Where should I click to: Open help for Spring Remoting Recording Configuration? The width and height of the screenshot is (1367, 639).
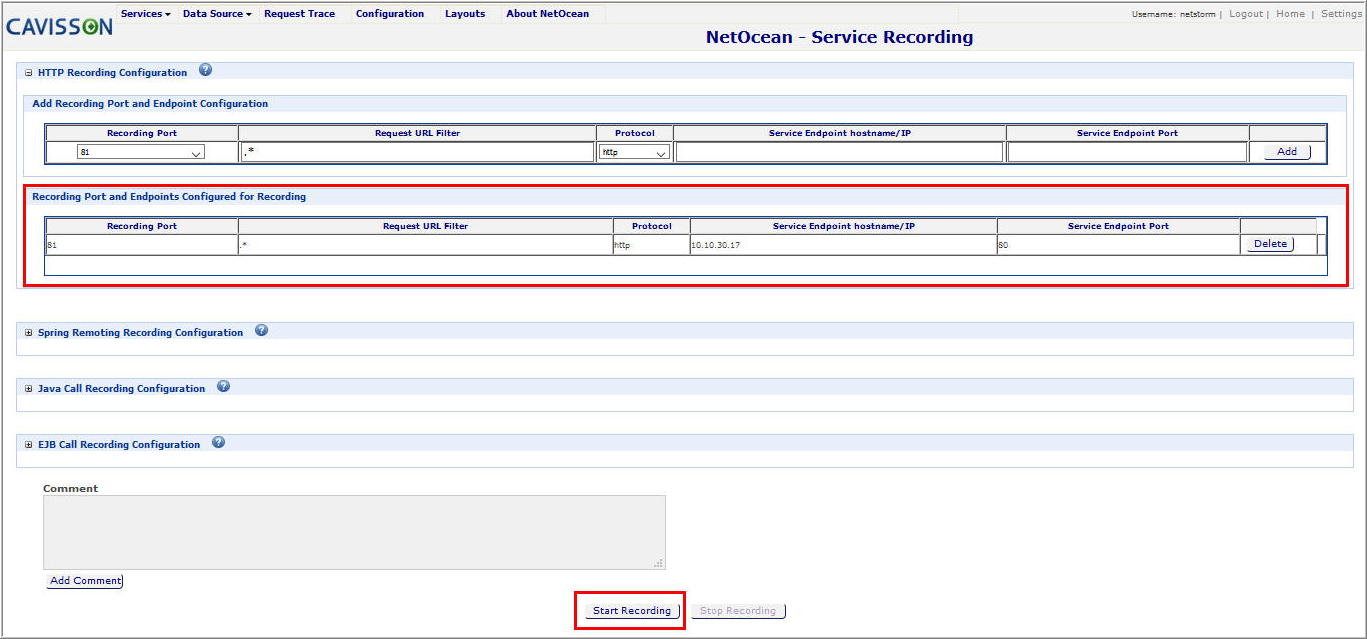point(261,330)
